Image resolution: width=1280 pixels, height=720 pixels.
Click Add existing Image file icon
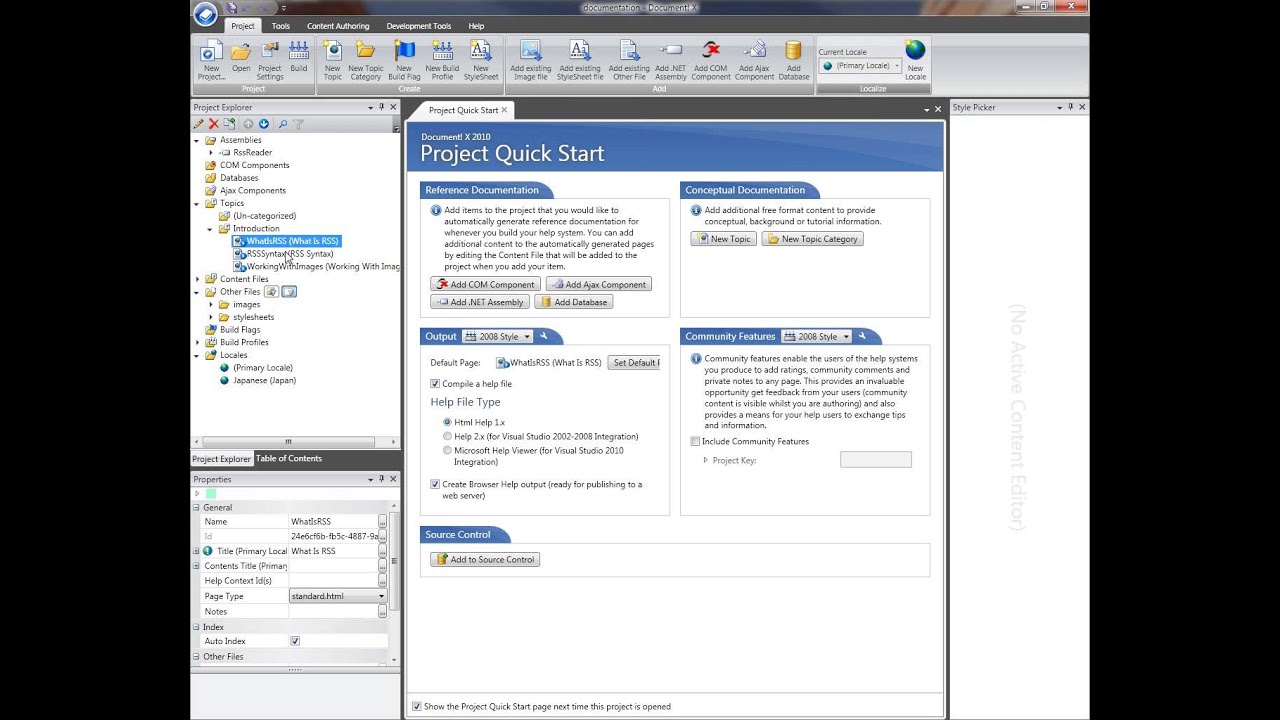tap(531, 60)
